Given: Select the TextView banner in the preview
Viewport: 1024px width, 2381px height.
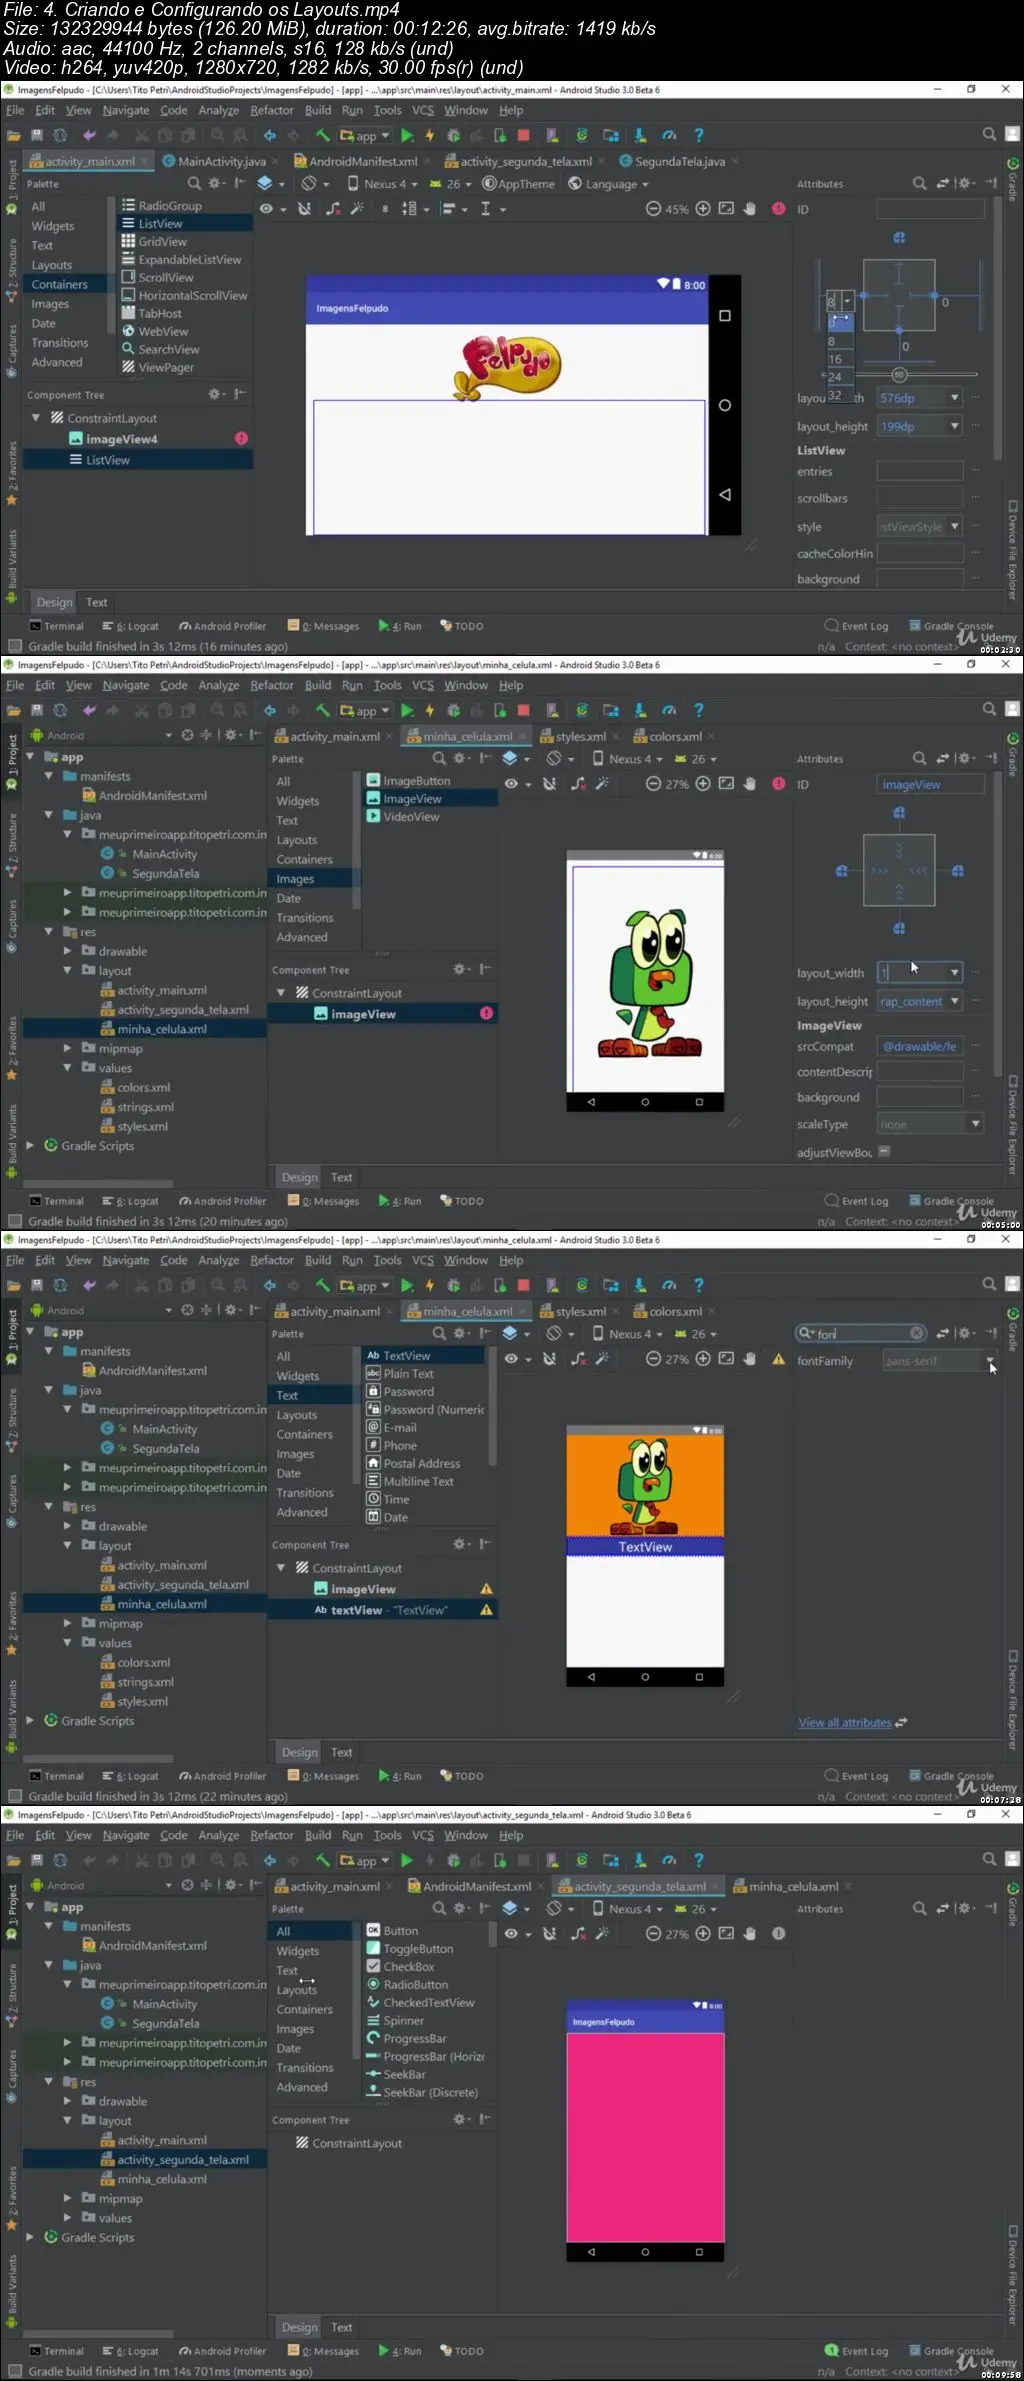Looking at the screenshot, I should click(x=645, y=1547).
